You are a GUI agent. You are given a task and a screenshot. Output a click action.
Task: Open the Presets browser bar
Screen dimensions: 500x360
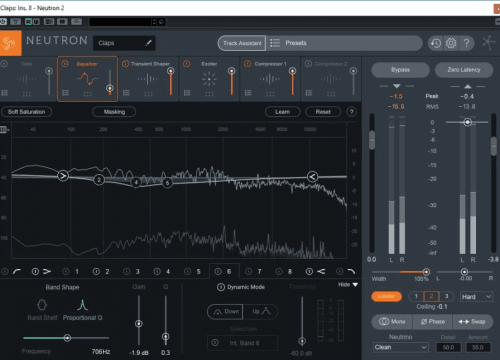[344, 43]
